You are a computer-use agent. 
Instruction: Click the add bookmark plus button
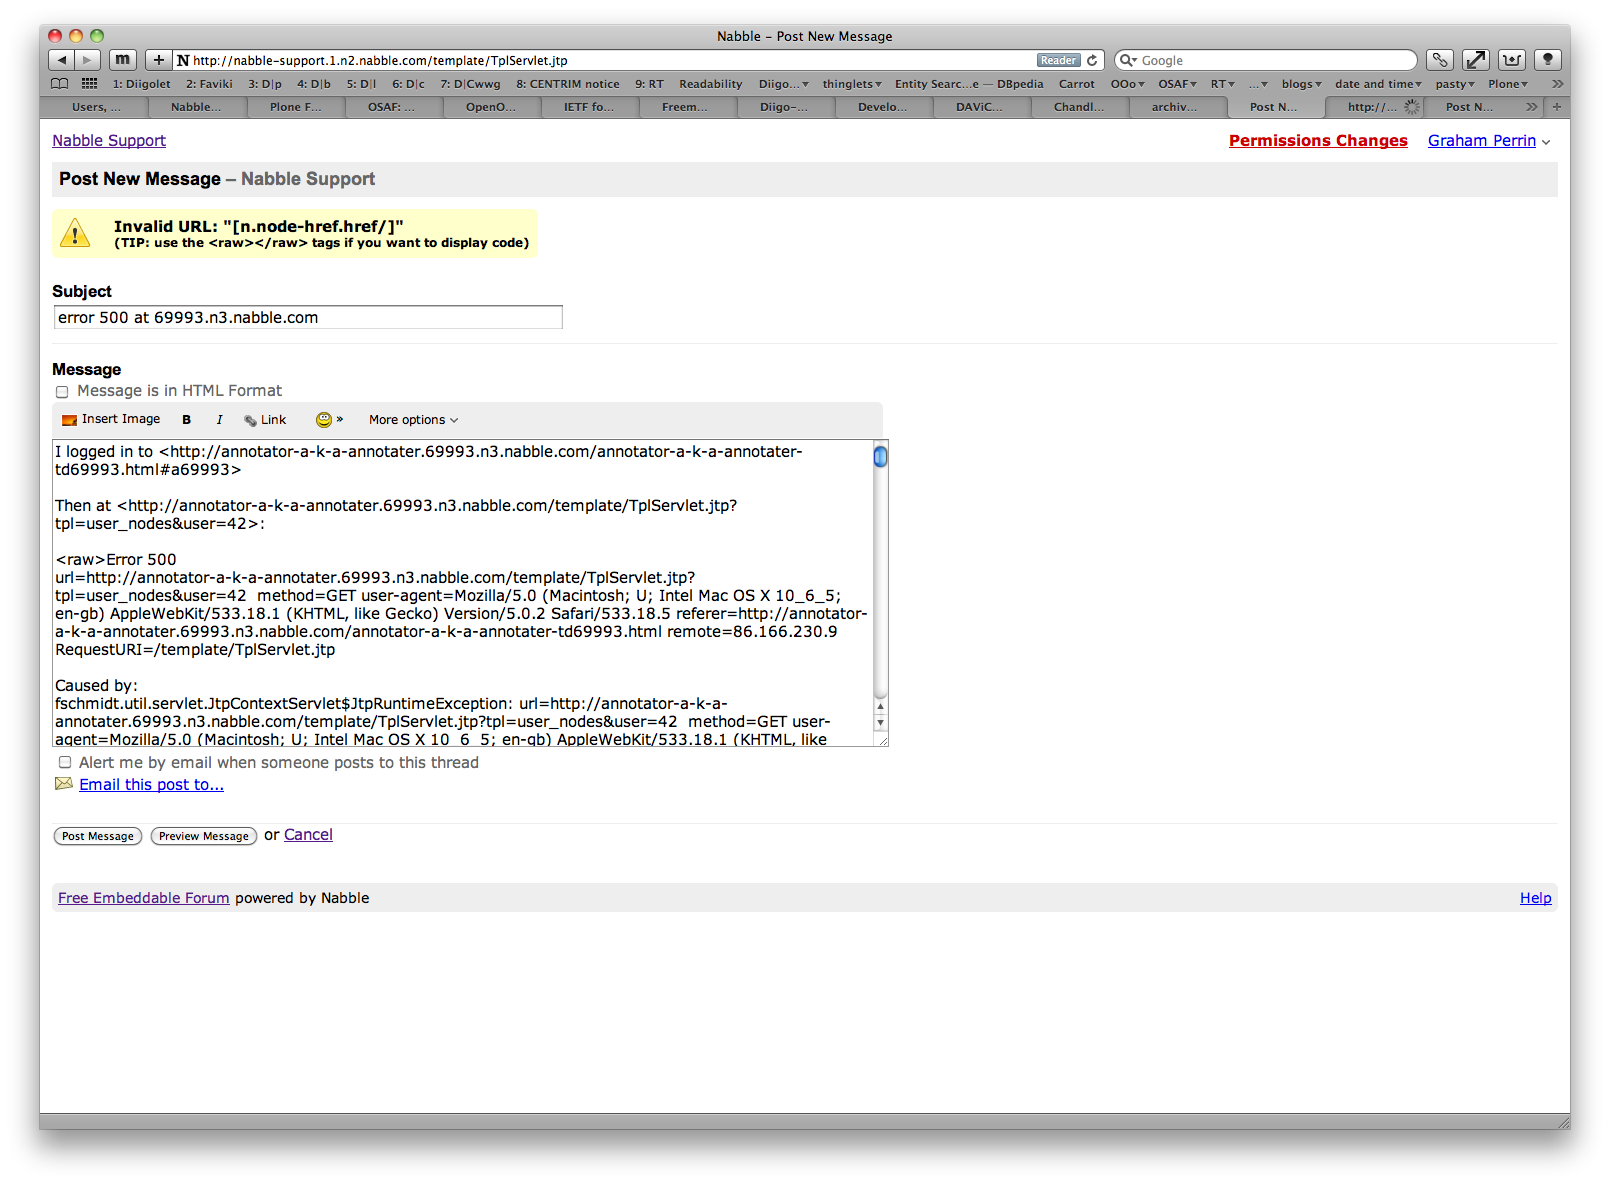[158, 60]
